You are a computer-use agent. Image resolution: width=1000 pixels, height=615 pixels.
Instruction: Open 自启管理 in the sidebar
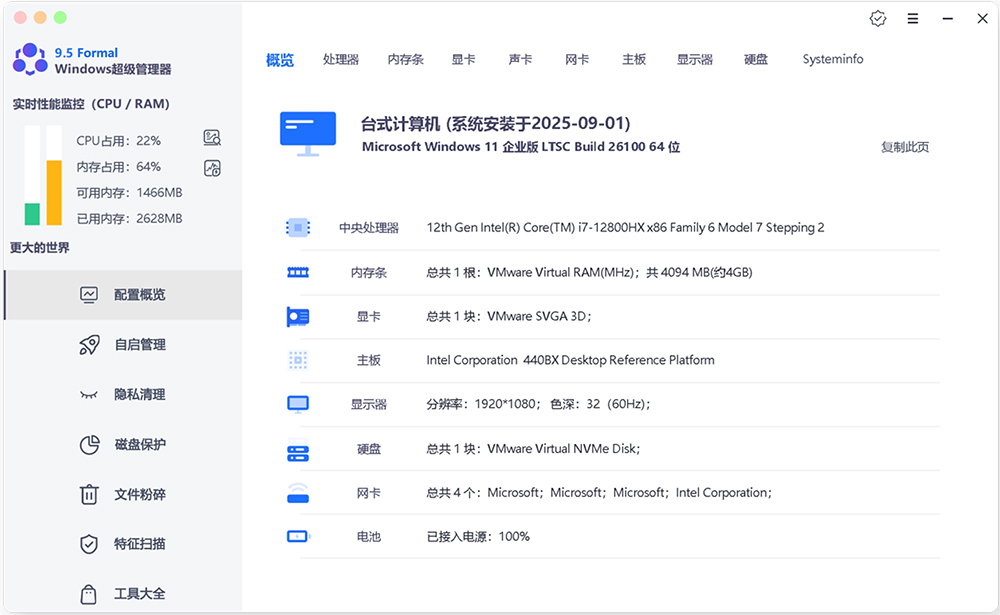click(x=123, y=345)
